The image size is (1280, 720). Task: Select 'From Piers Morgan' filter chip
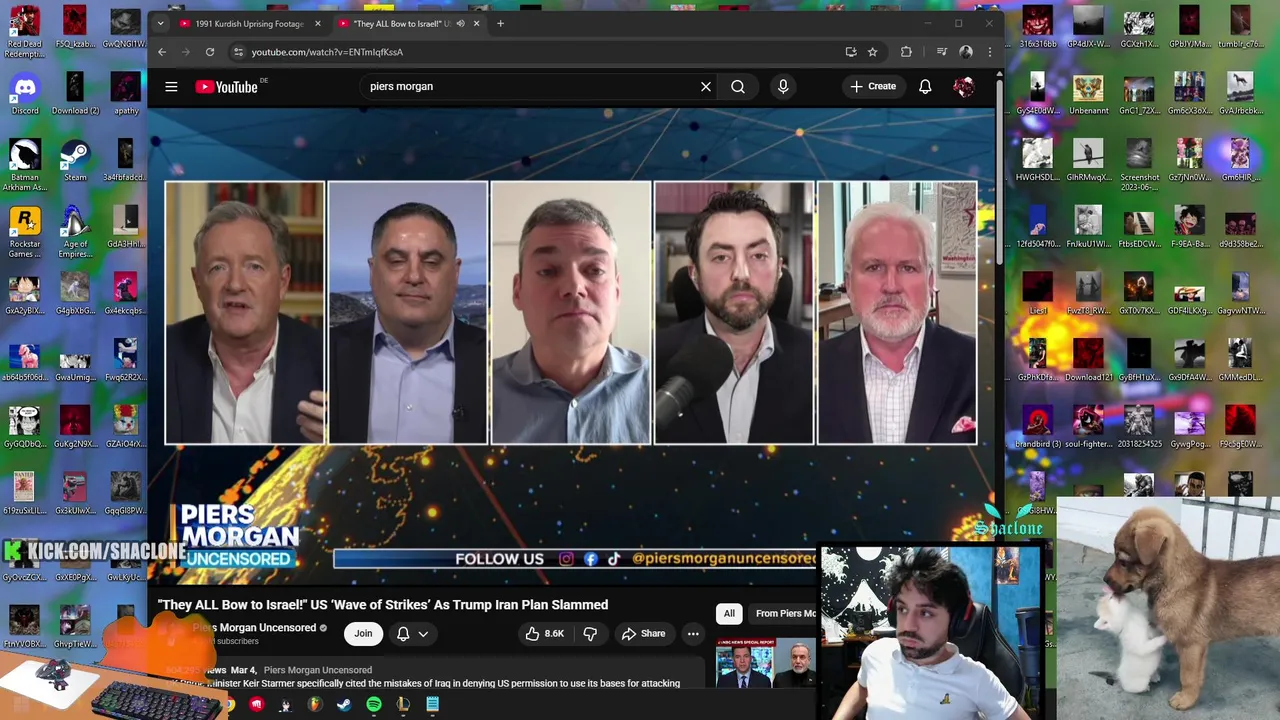tap(786, 613)
